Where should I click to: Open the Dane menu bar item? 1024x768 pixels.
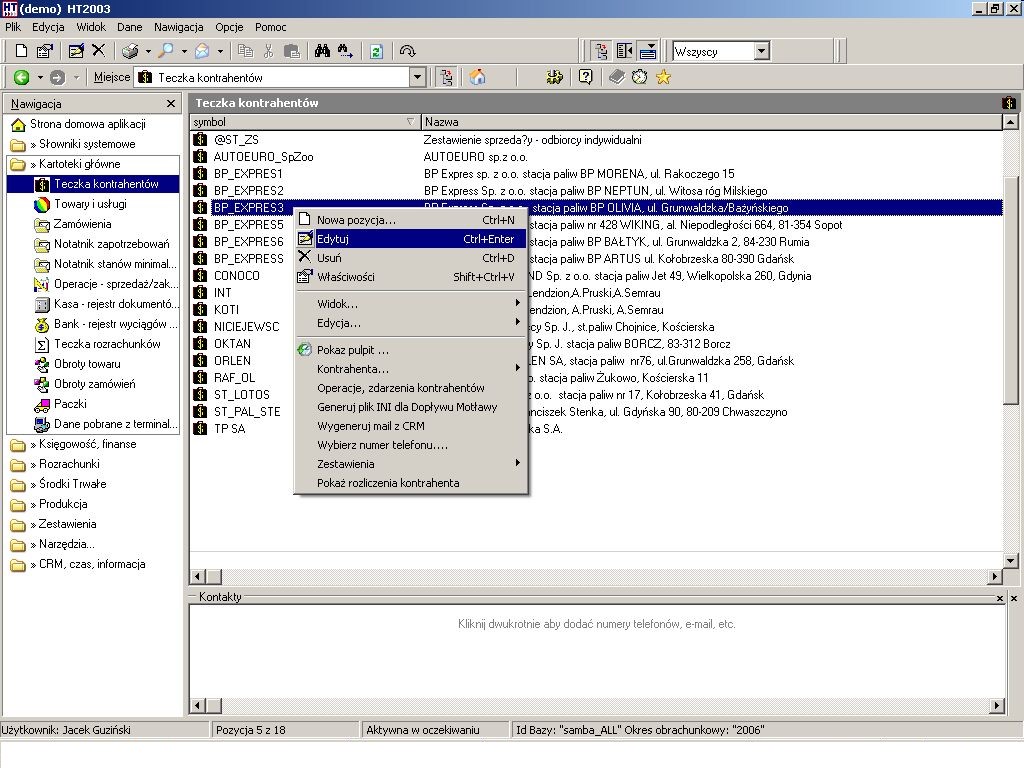click(x=129, y=27)
